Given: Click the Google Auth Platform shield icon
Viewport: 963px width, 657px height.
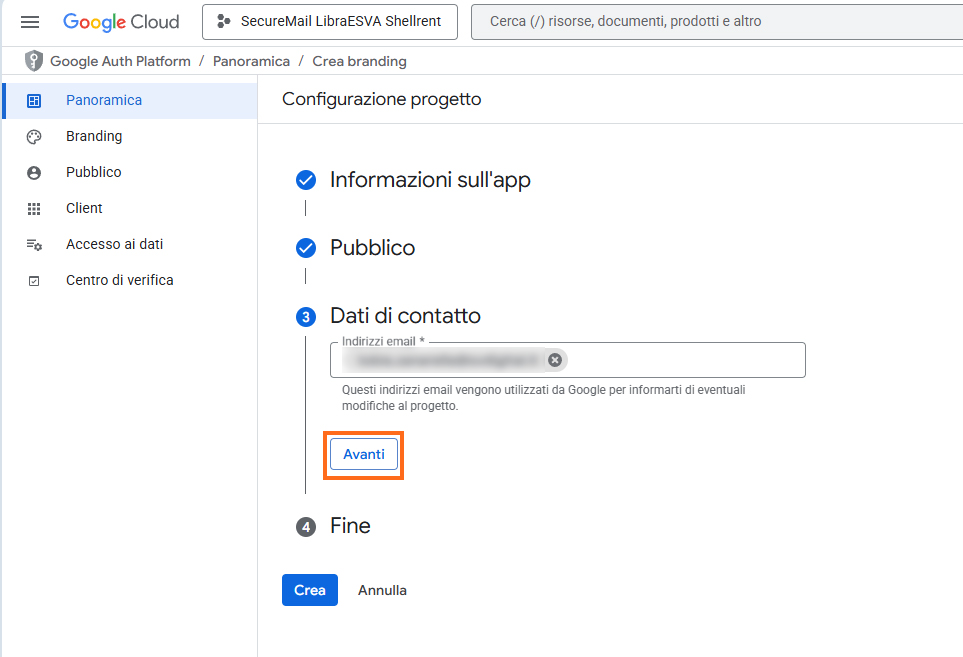Looking at the screenshot, I should point(34,61).
